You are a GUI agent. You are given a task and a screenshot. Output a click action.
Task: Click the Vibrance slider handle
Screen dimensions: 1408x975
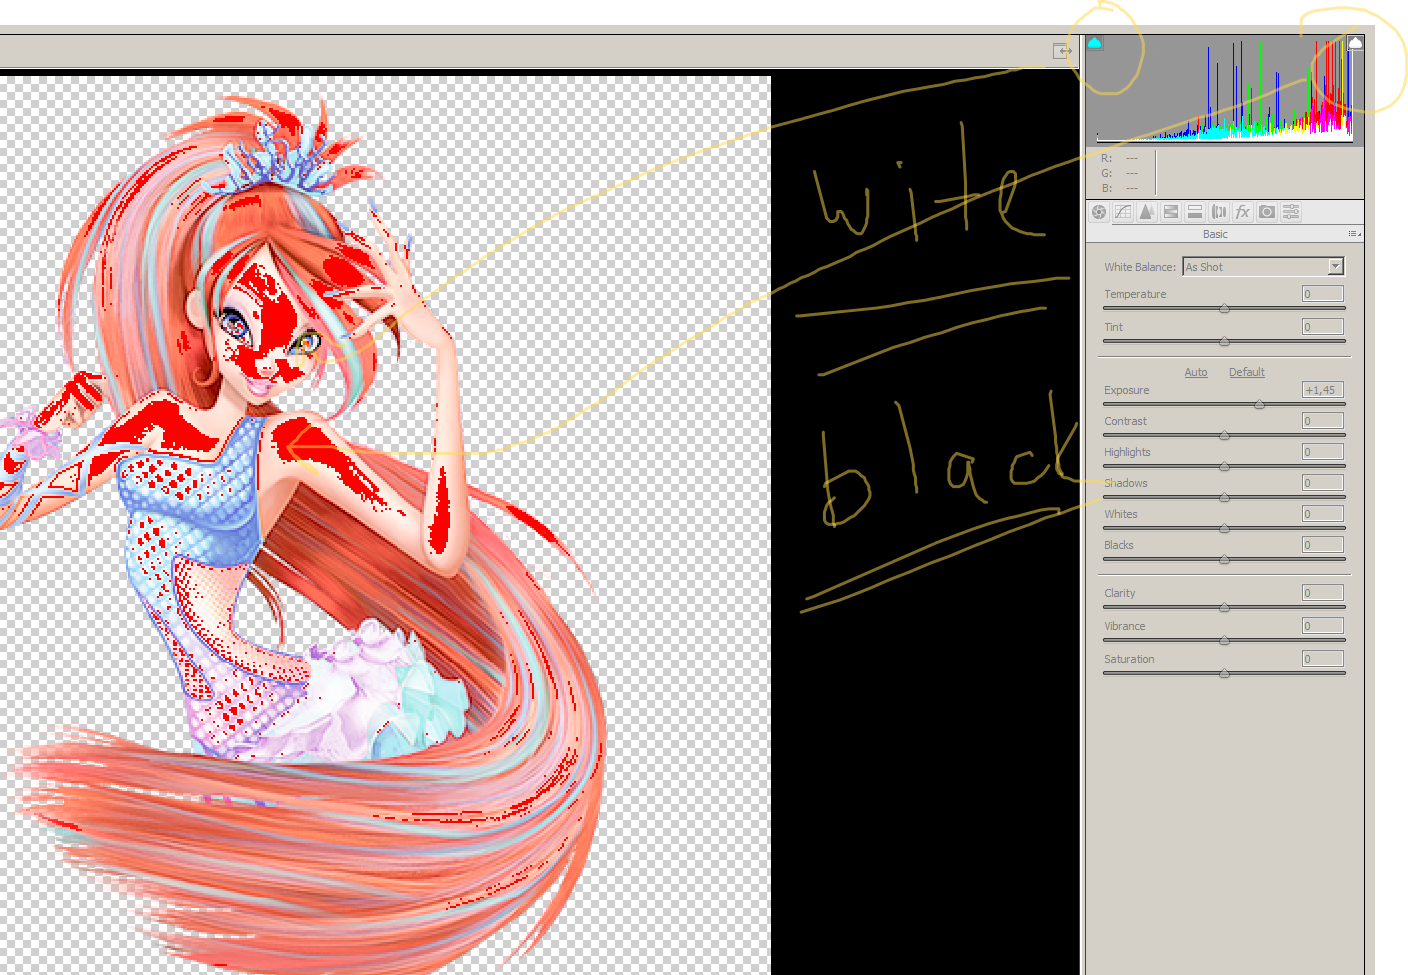click(x=1224, y=641)
